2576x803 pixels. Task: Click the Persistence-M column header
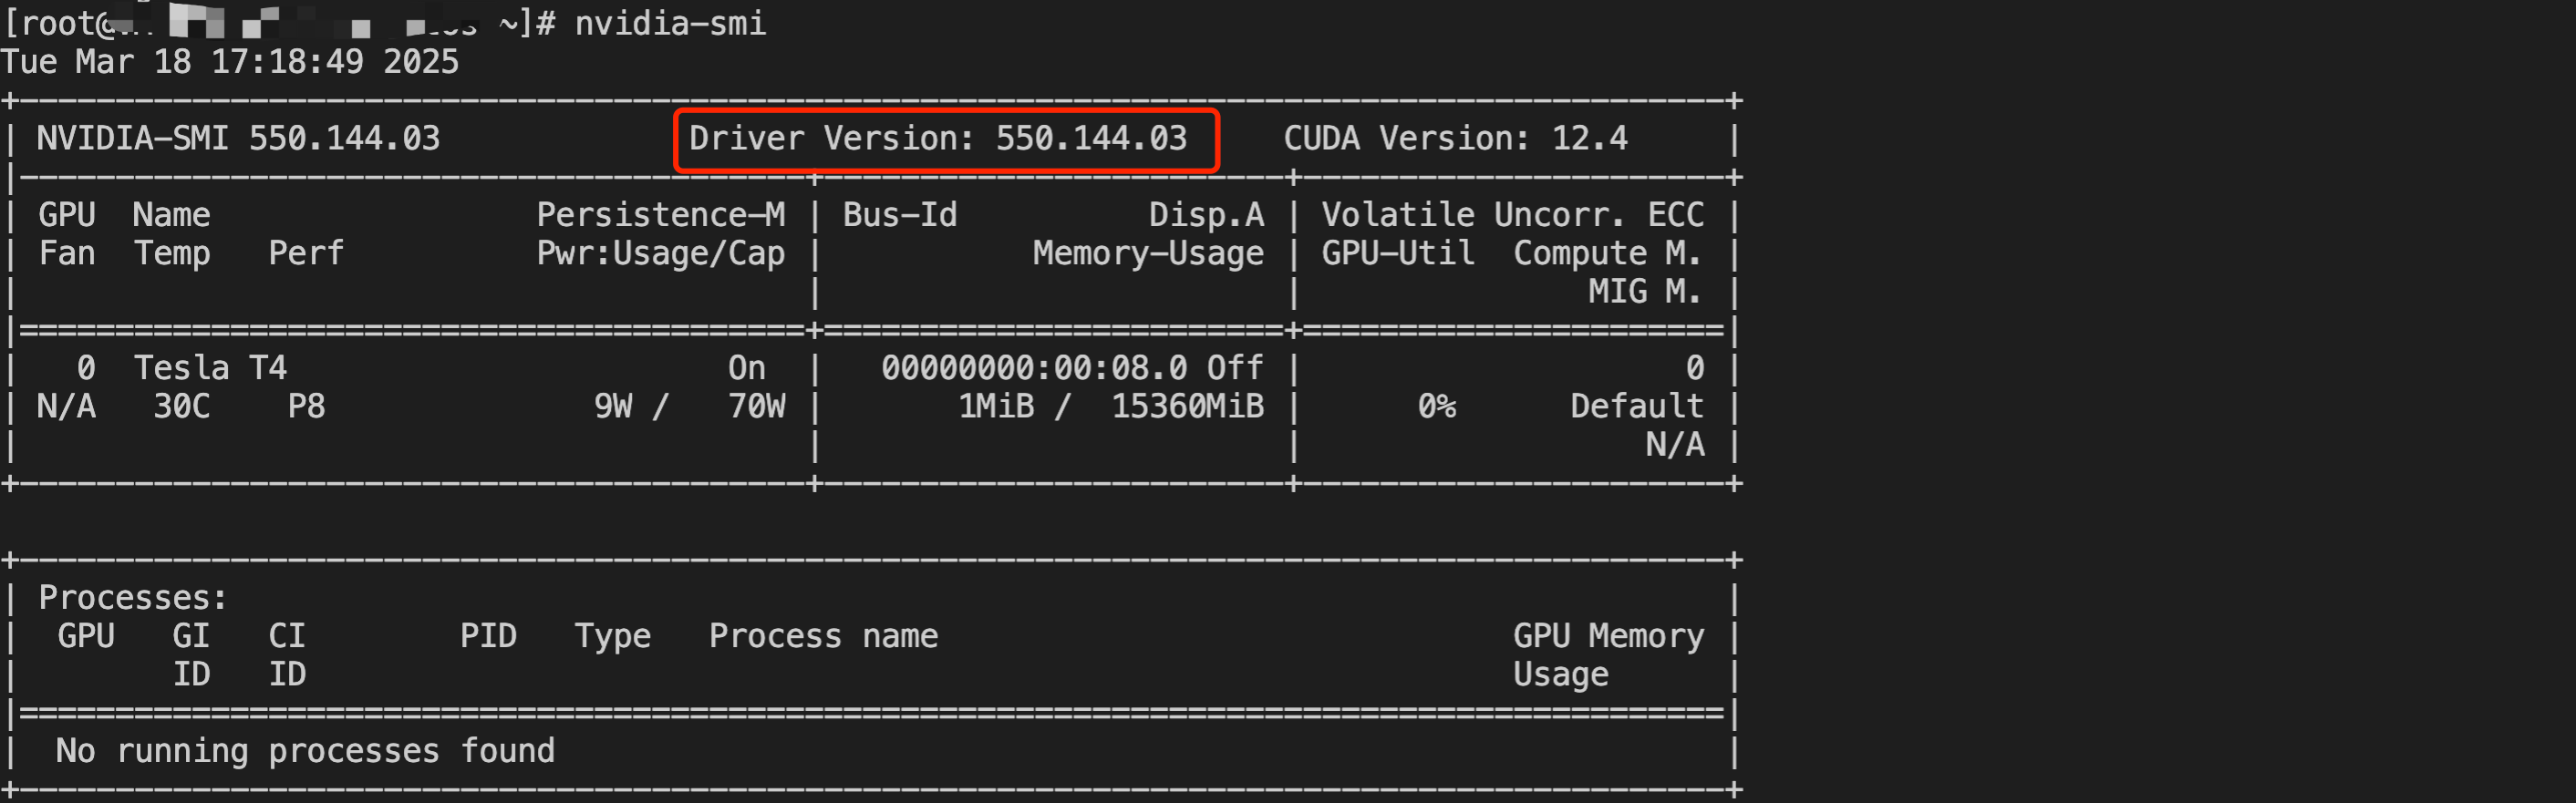coord(660,215)
